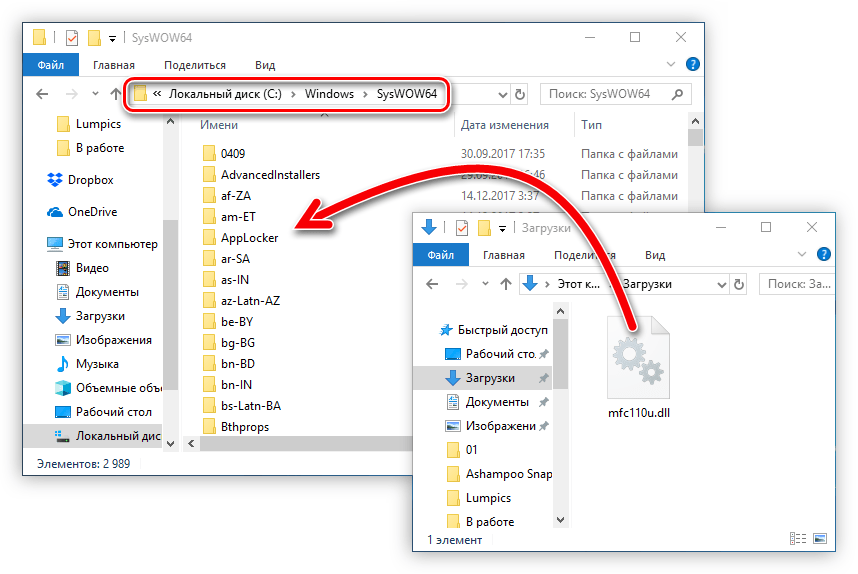Click Windows in the address breadcrumb
This screenshot has height=574, width=858.
[329, 94]
